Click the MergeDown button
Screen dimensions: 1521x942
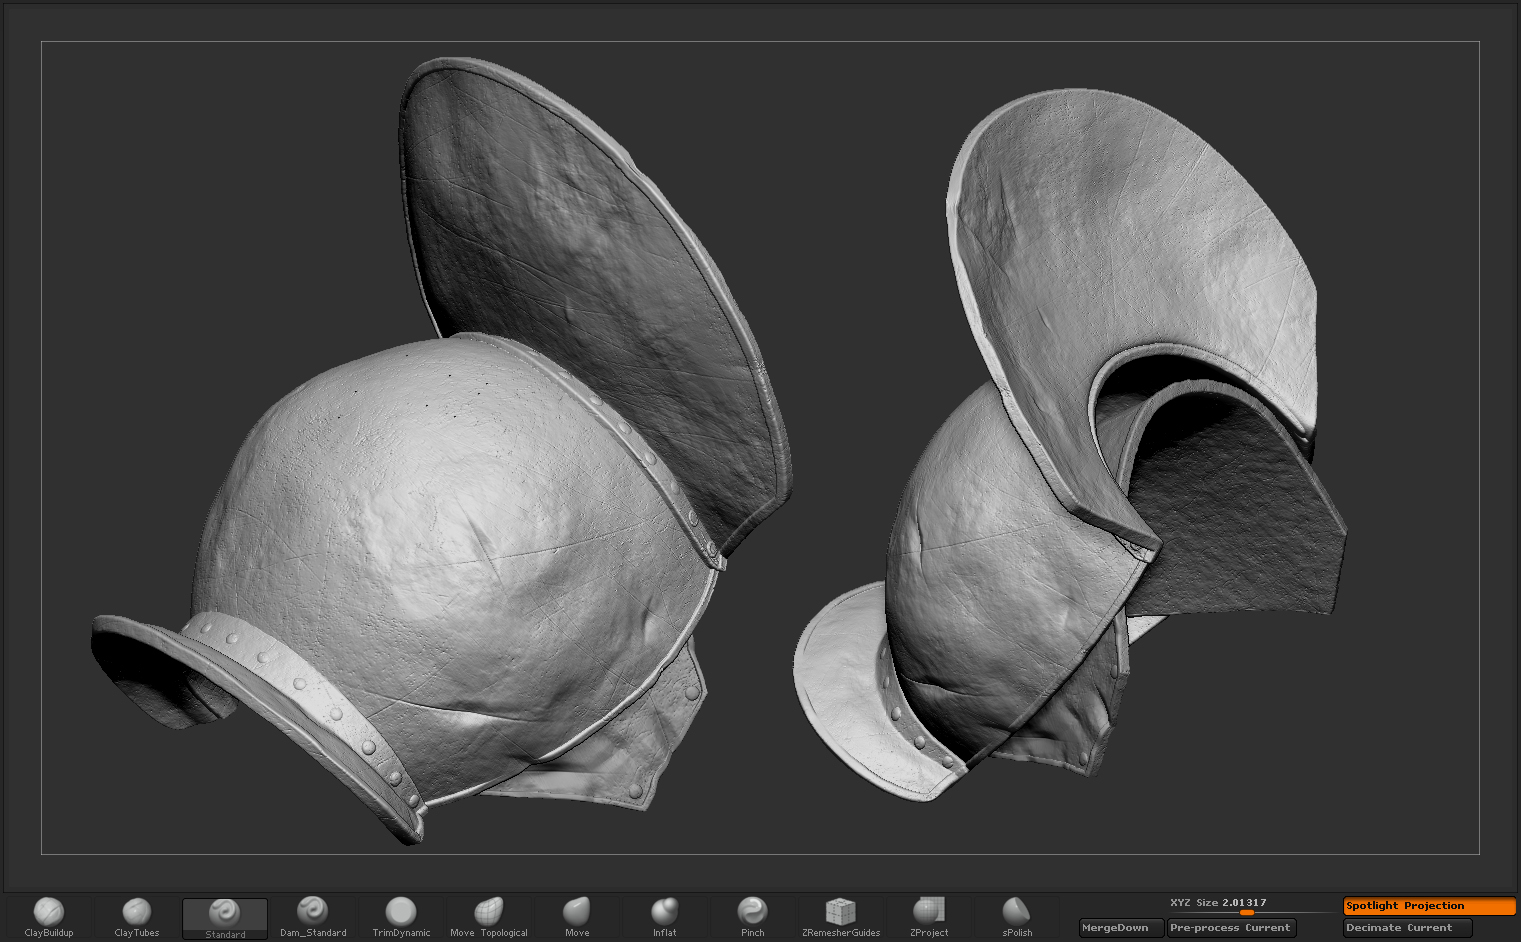(1122, 928)
